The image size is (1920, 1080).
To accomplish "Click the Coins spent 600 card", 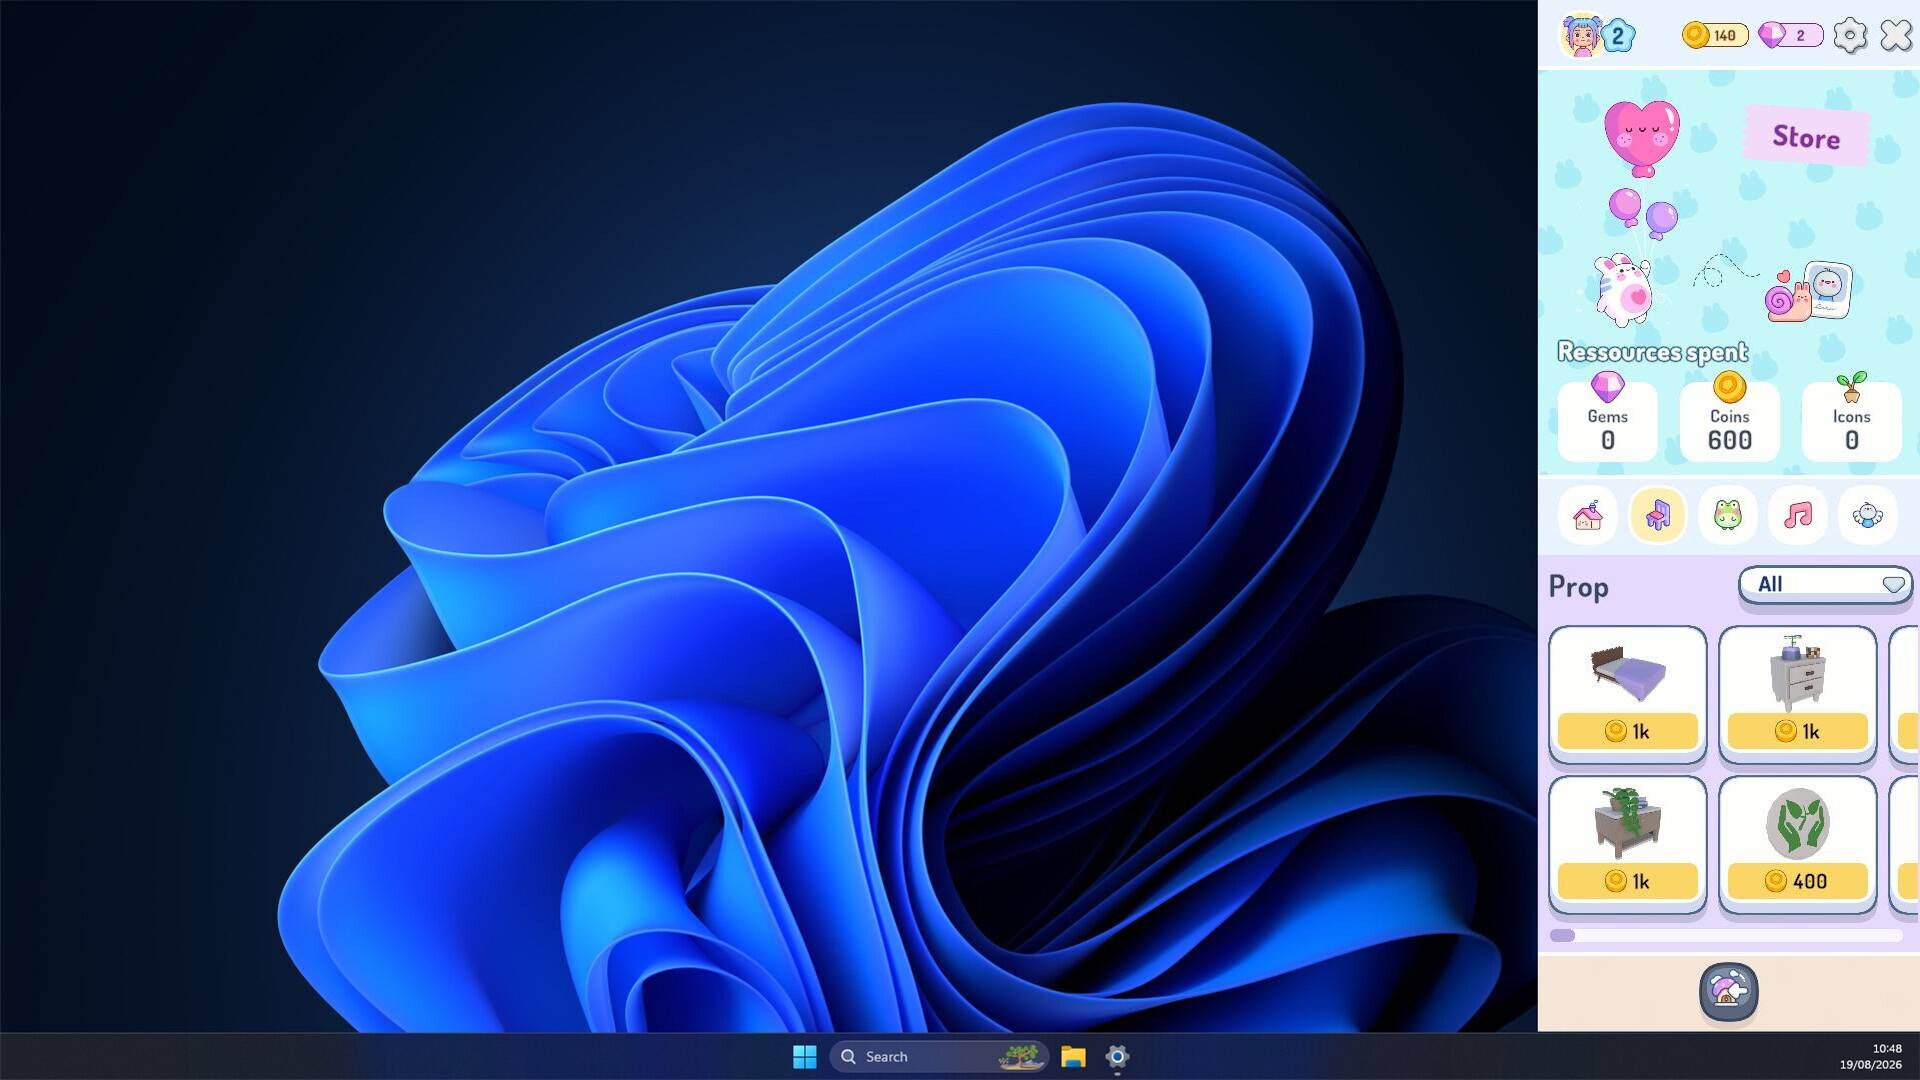I will 1730,419.
